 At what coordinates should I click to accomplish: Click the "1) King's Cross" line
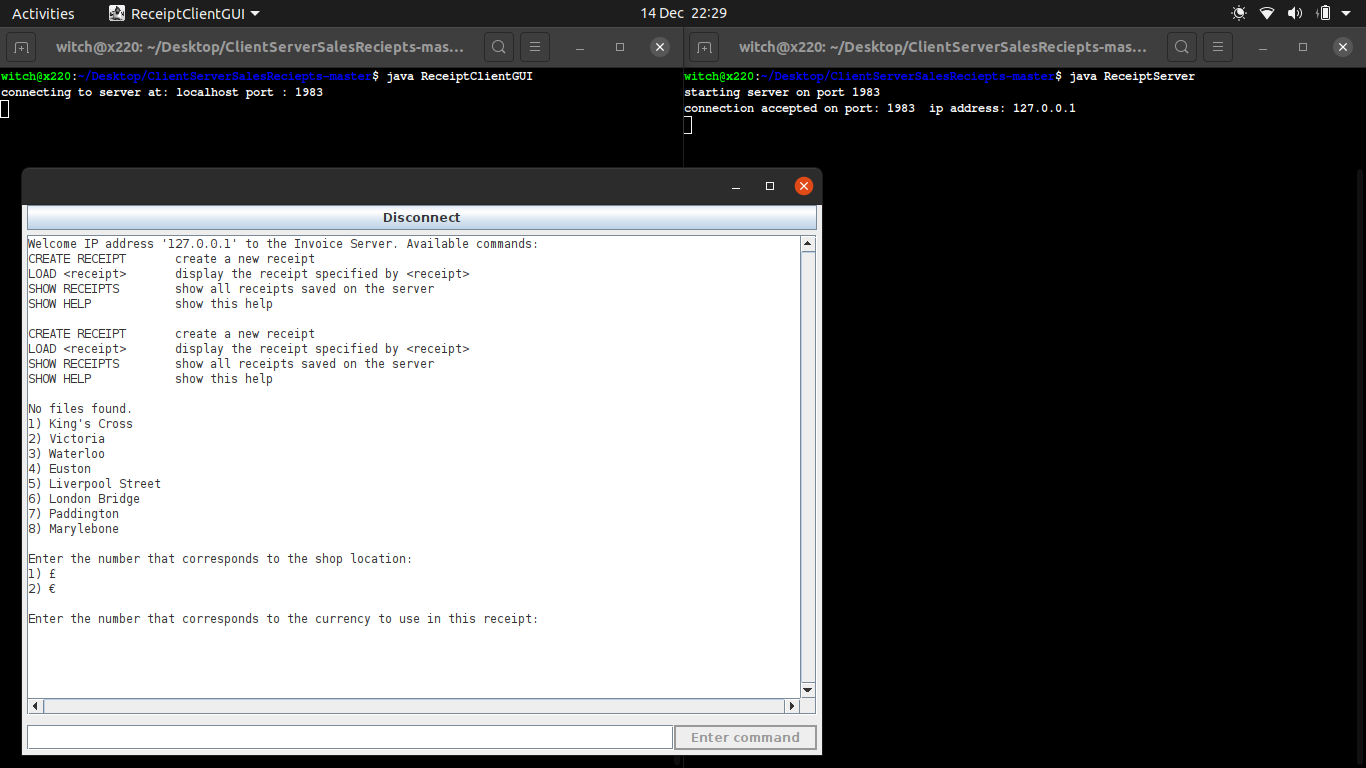pos(80,424)
